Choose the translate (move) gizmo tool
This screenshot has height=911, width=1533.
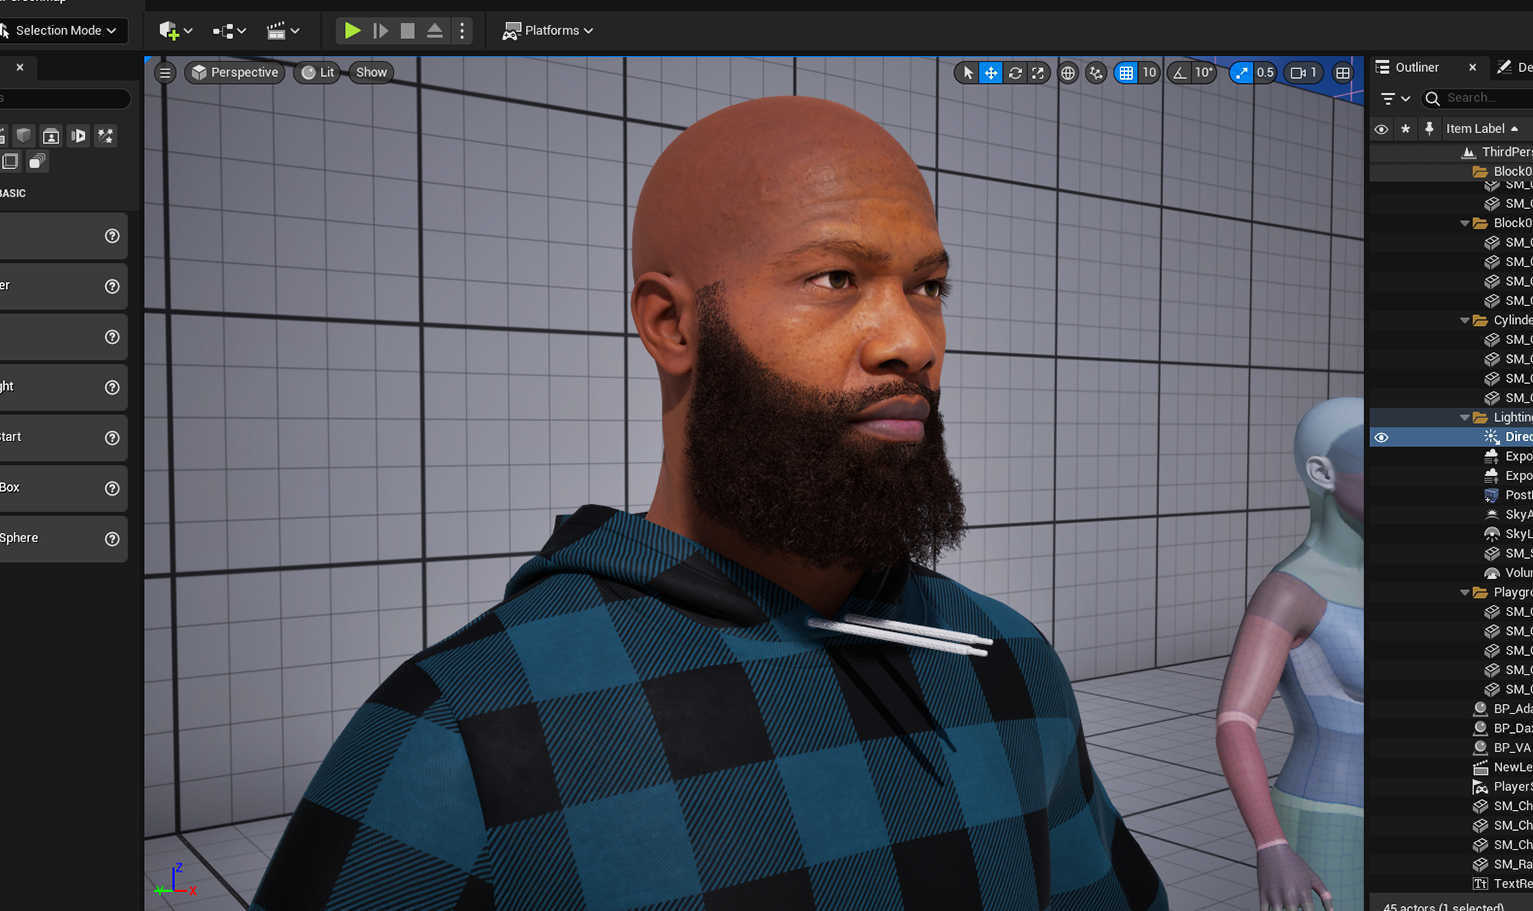[991, 73]
